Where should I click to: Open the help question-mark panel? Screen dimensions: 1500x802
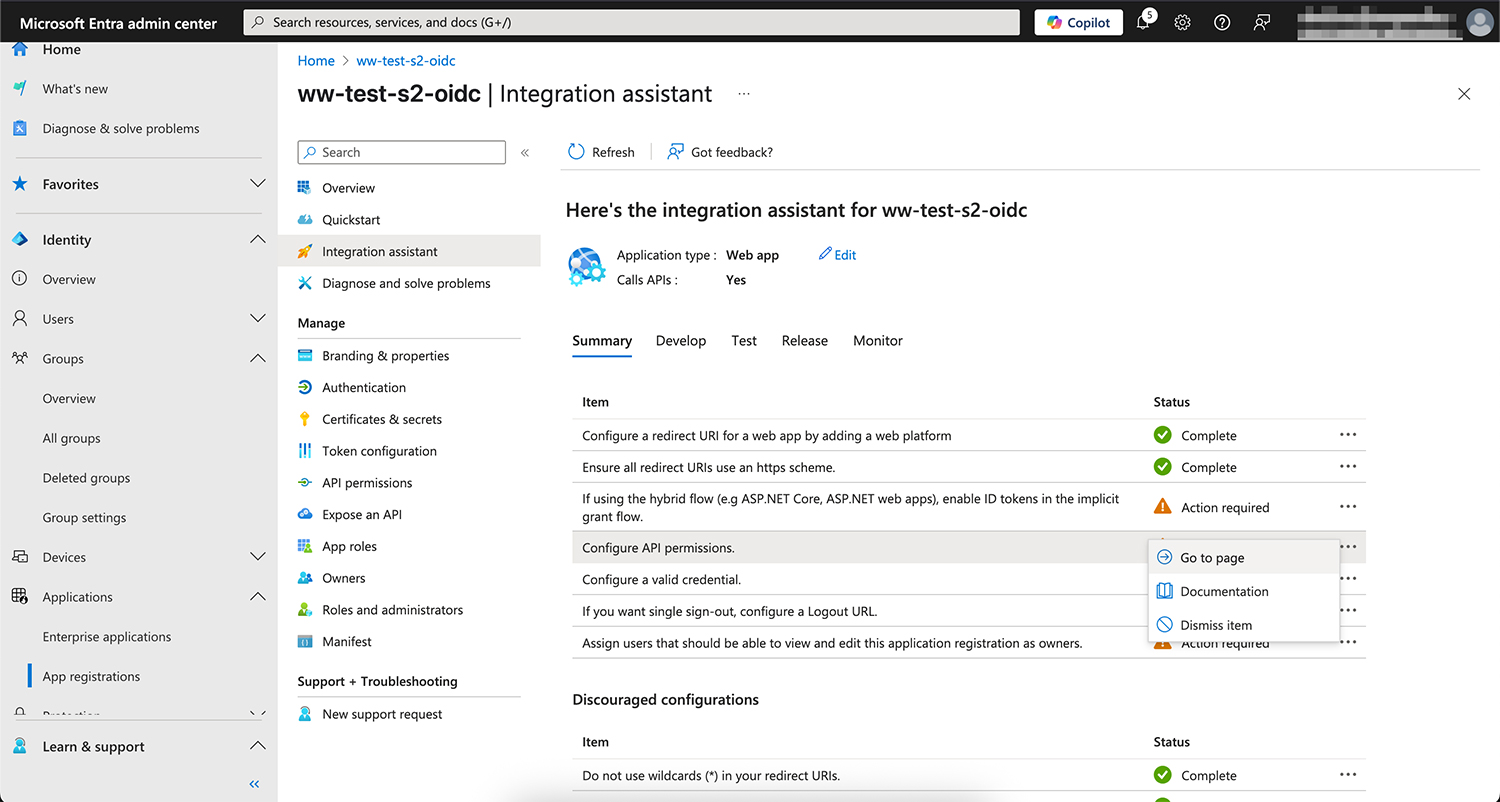point(1221,21)
